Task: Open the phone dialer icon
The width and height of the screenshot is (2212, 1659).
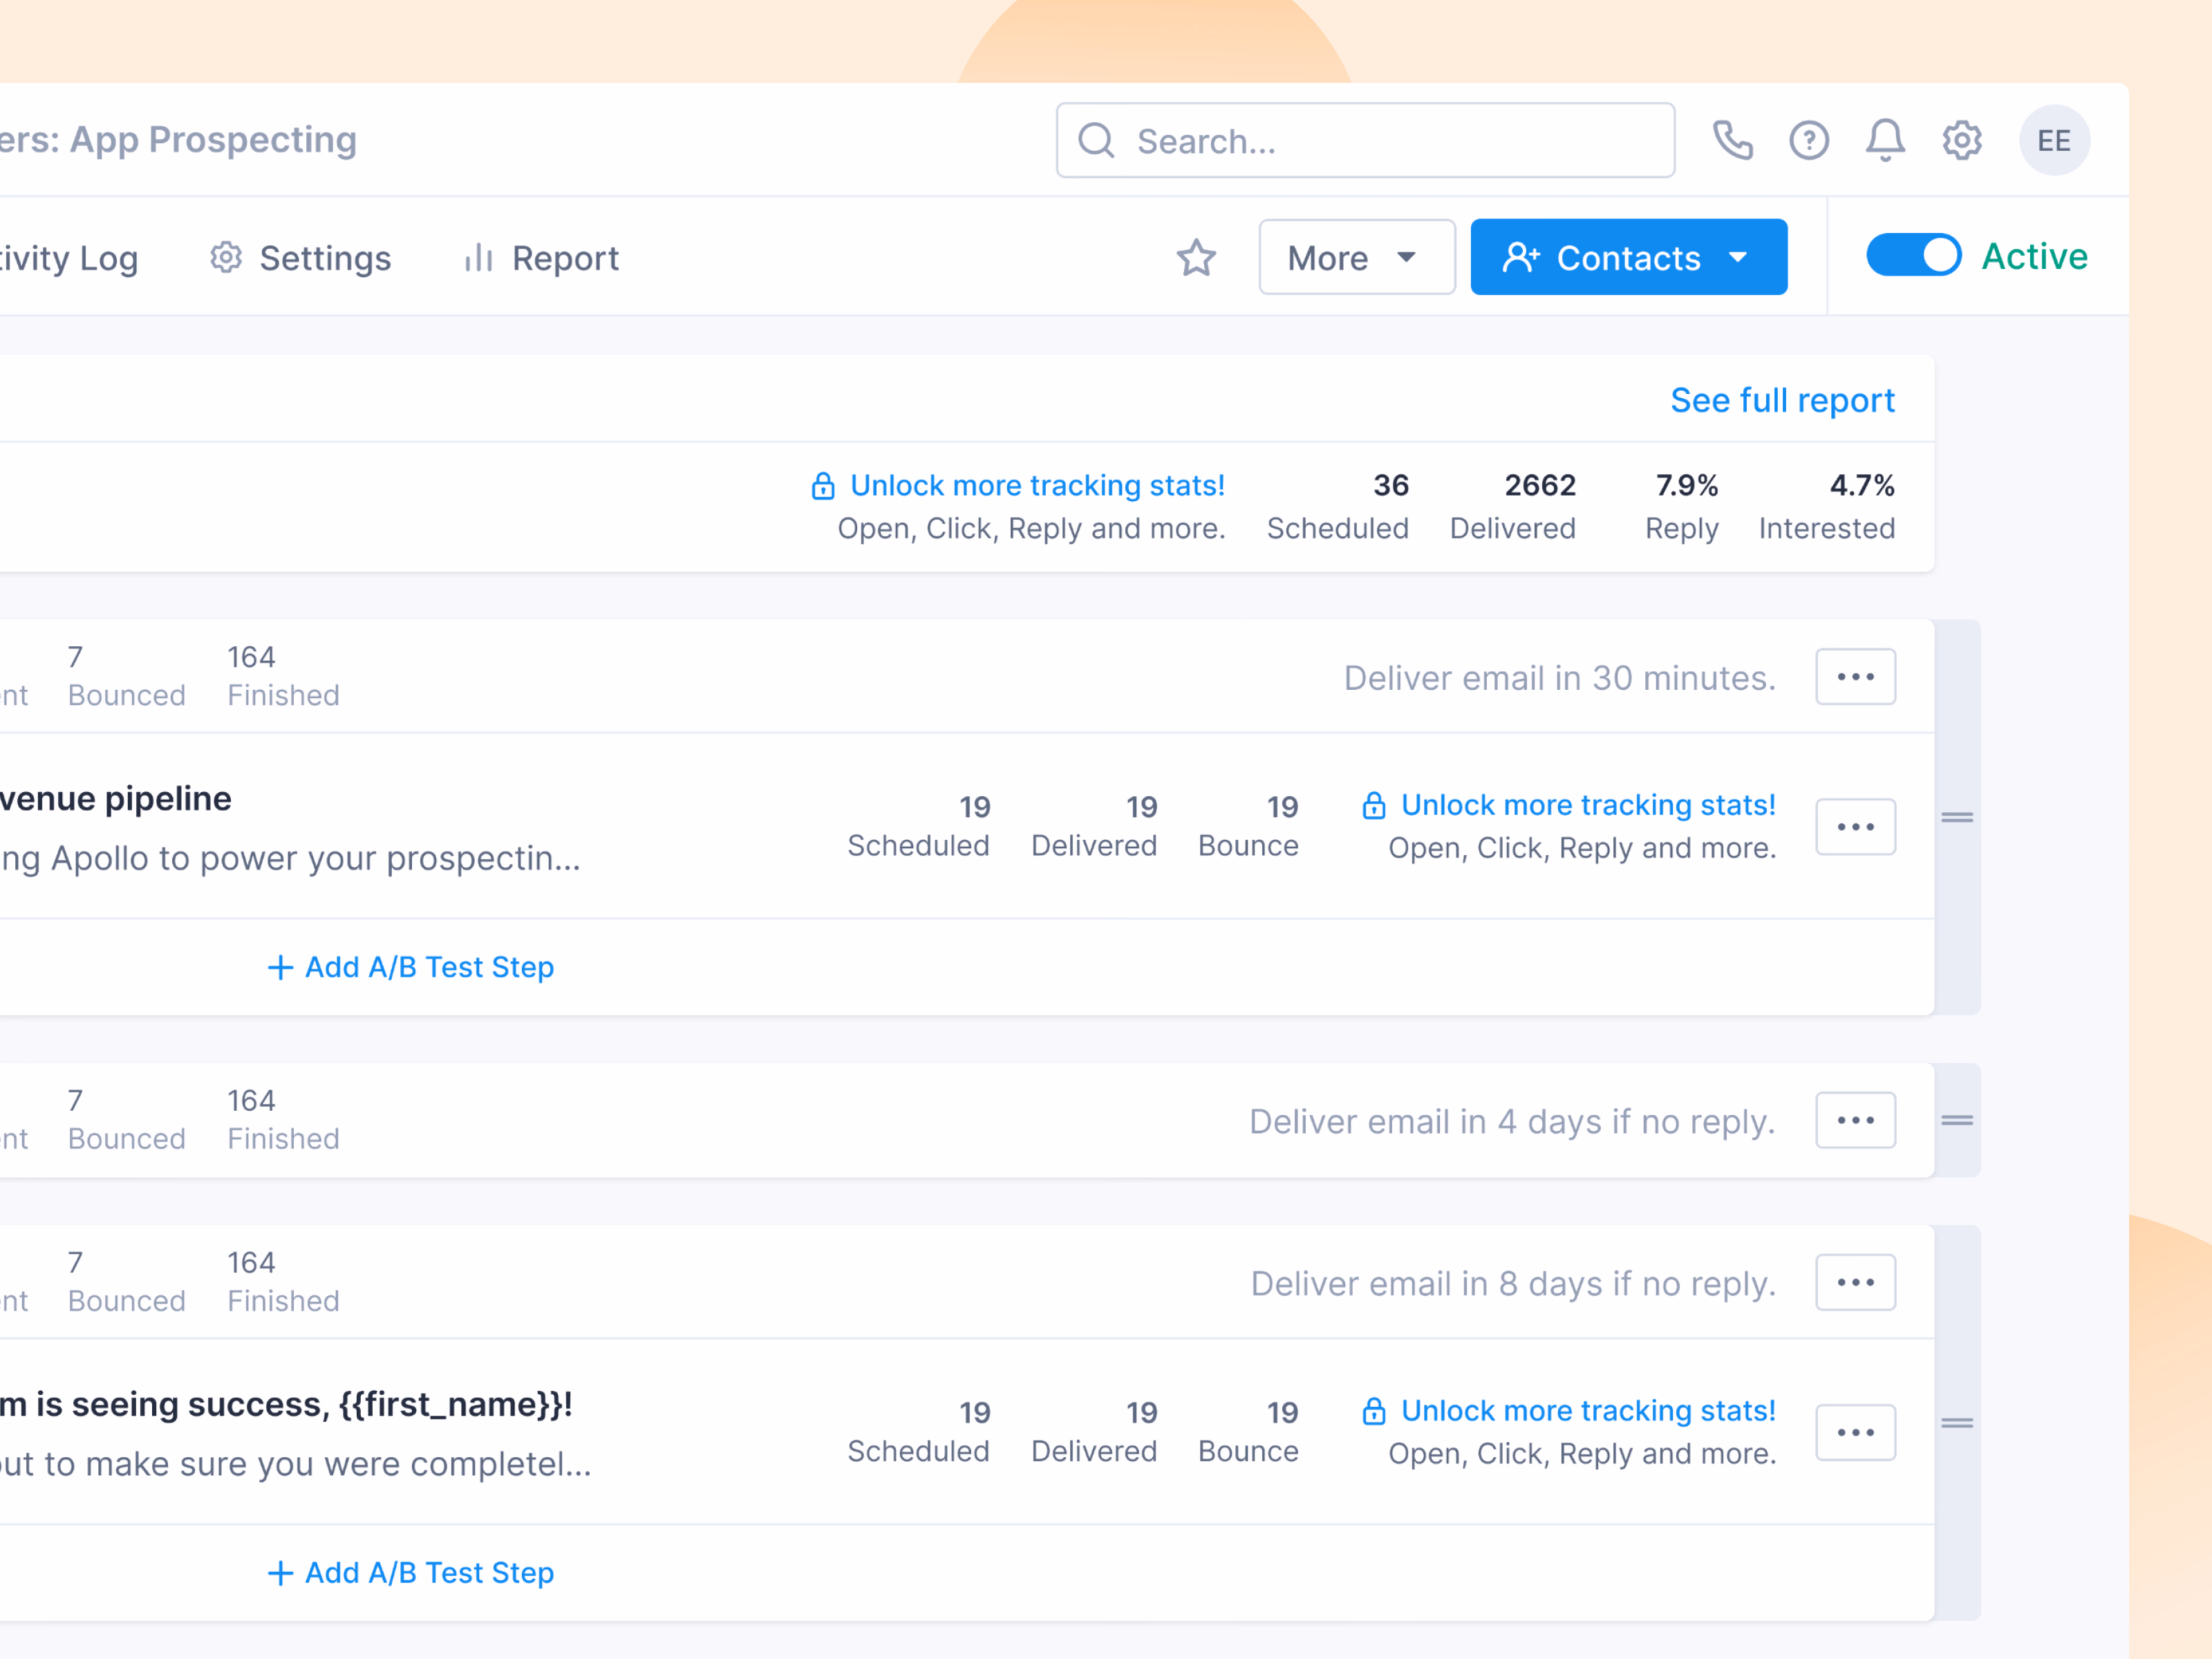Action: tap(1732, 141)
